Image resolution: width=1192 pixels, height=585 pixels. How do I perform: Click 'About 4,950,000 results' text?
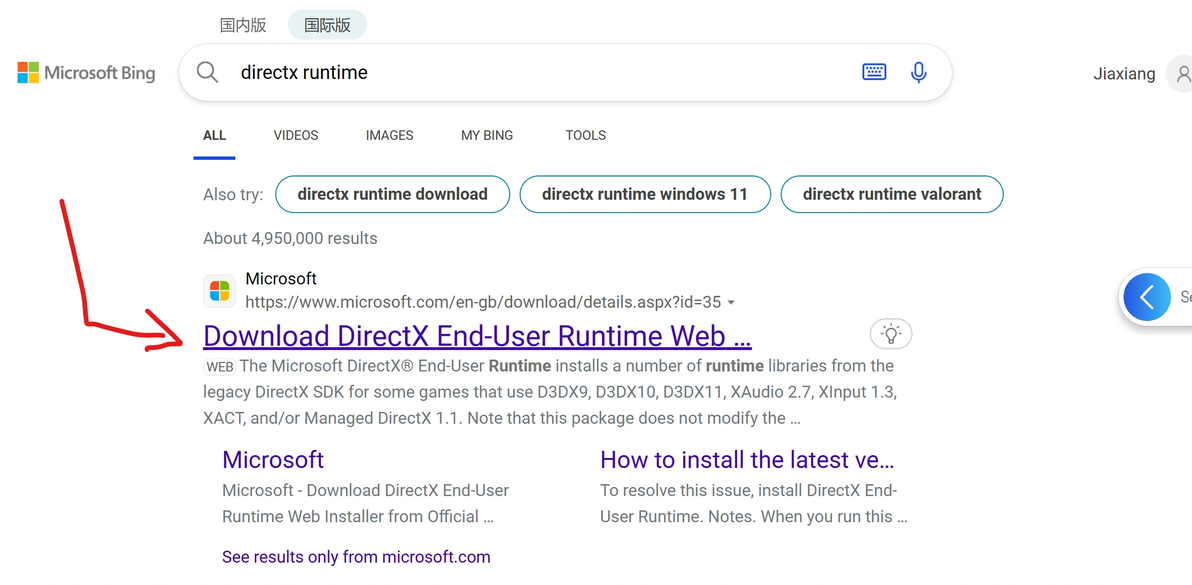pos(290,239)
